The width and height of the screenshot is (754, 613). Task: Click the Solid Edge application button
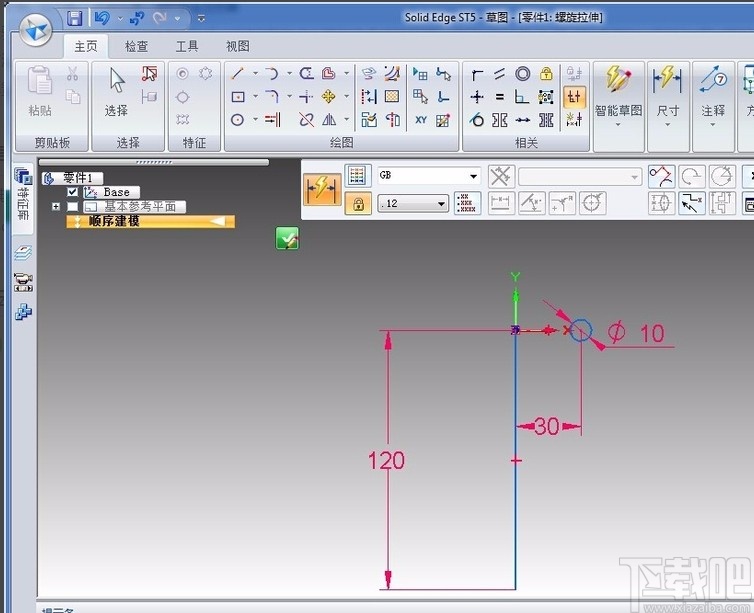(37, 30)
